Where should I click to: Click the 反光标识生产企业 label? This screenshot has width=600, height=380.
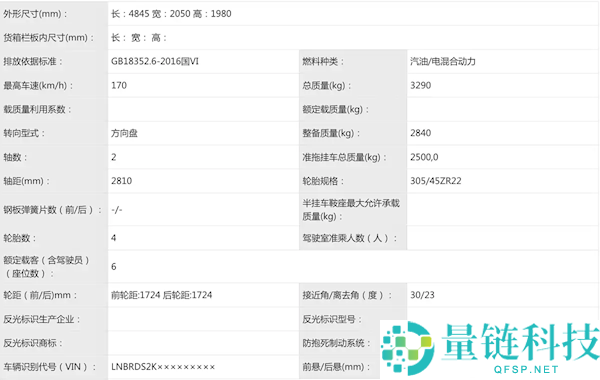pyautogui.click(x=42, y=319)
